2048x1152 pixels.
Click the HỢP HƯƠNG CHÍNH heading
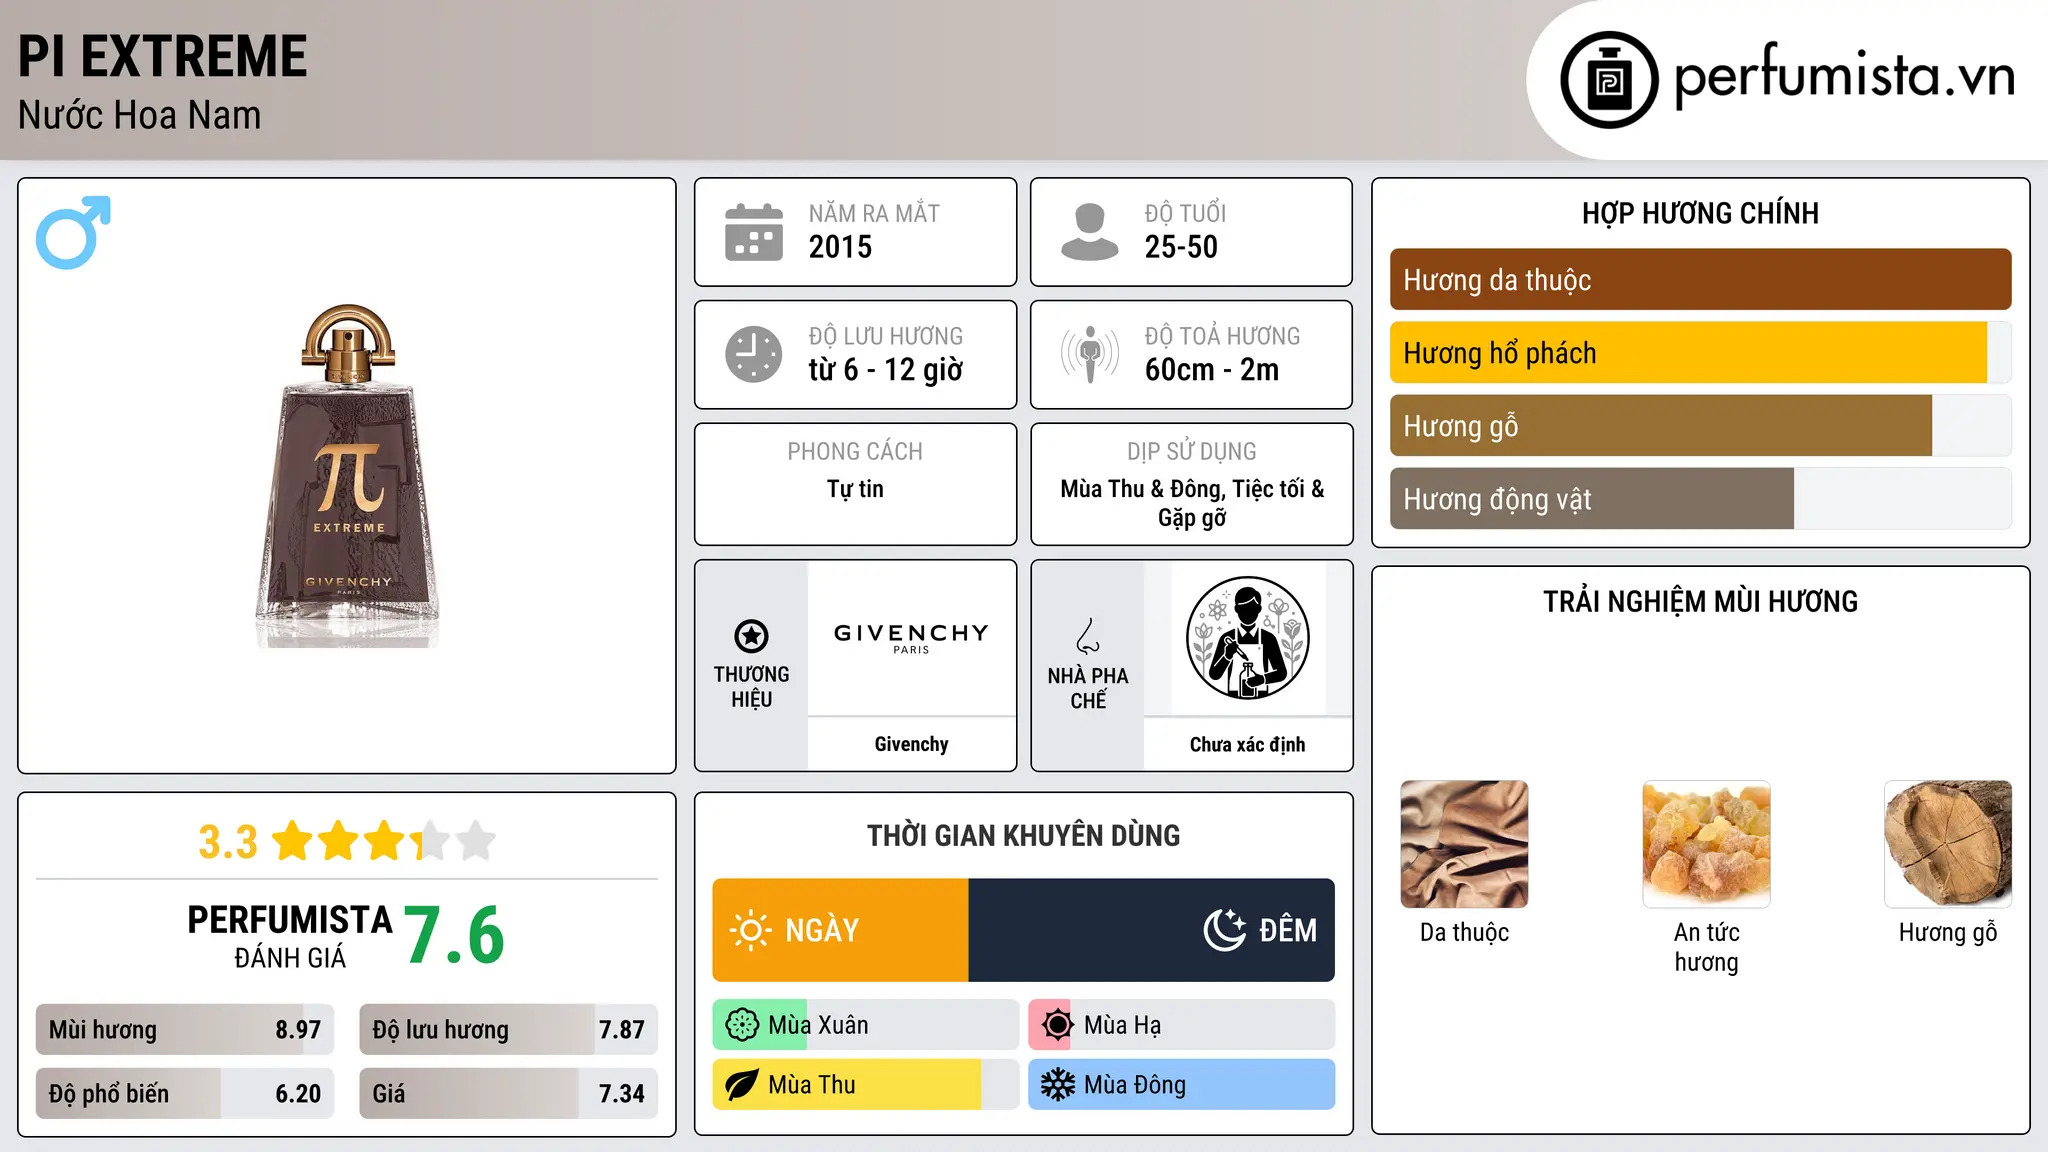click(1700, 214)
